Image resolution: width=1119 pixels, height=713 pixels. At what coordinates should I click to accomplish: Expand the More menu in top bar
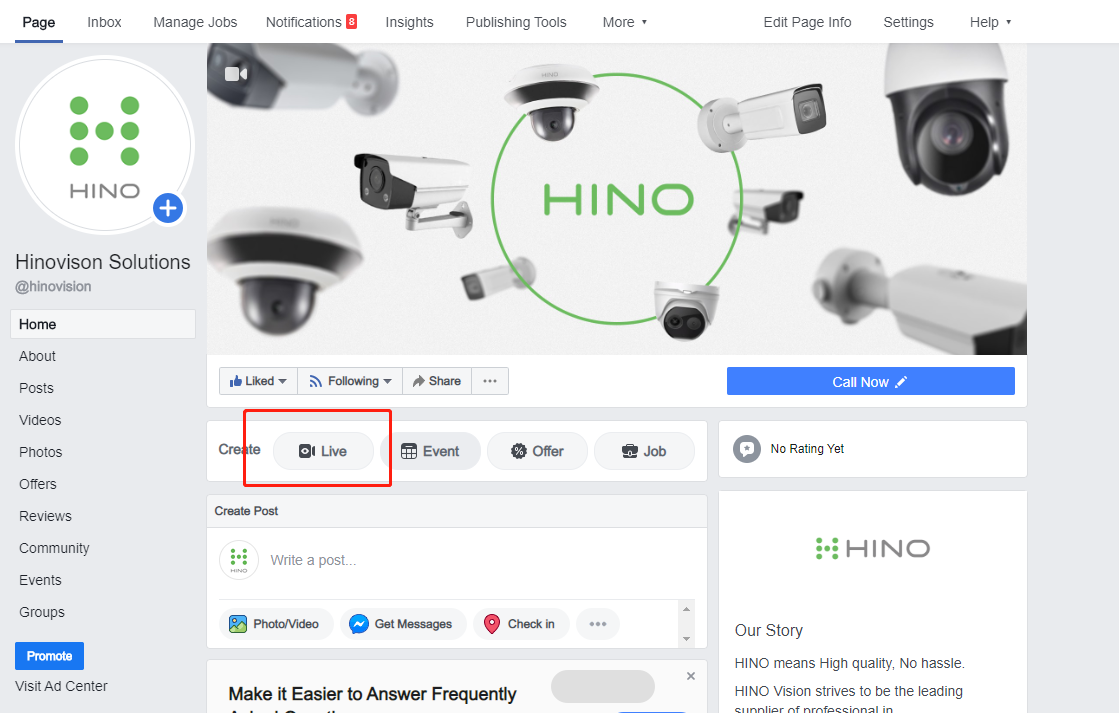pyautogui.click(x=624, y=22)
